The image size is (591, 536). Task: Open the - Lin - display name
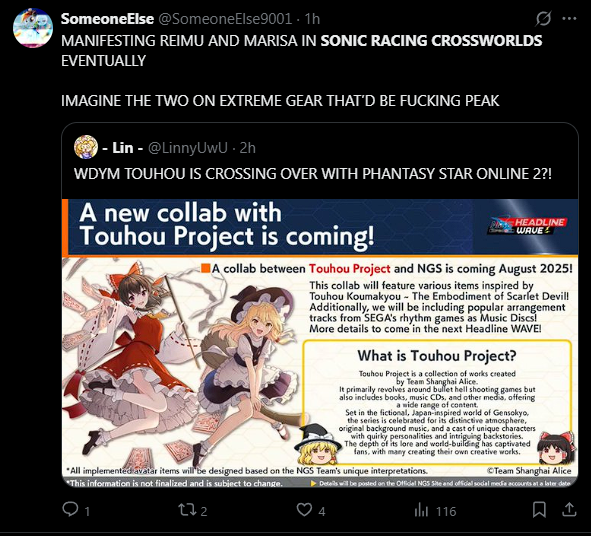[123, 148]
